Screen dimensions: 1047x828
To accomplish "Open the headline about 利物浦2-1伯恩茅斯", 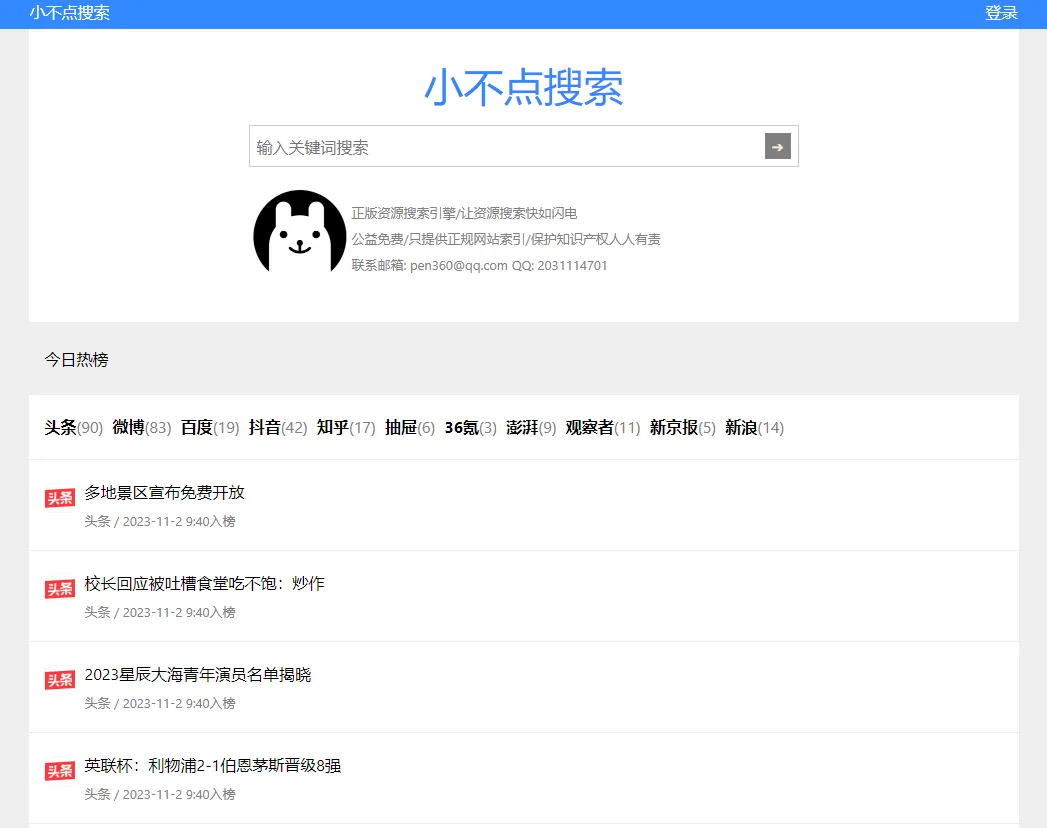I will pyautogui.click(x=211, y=765).
